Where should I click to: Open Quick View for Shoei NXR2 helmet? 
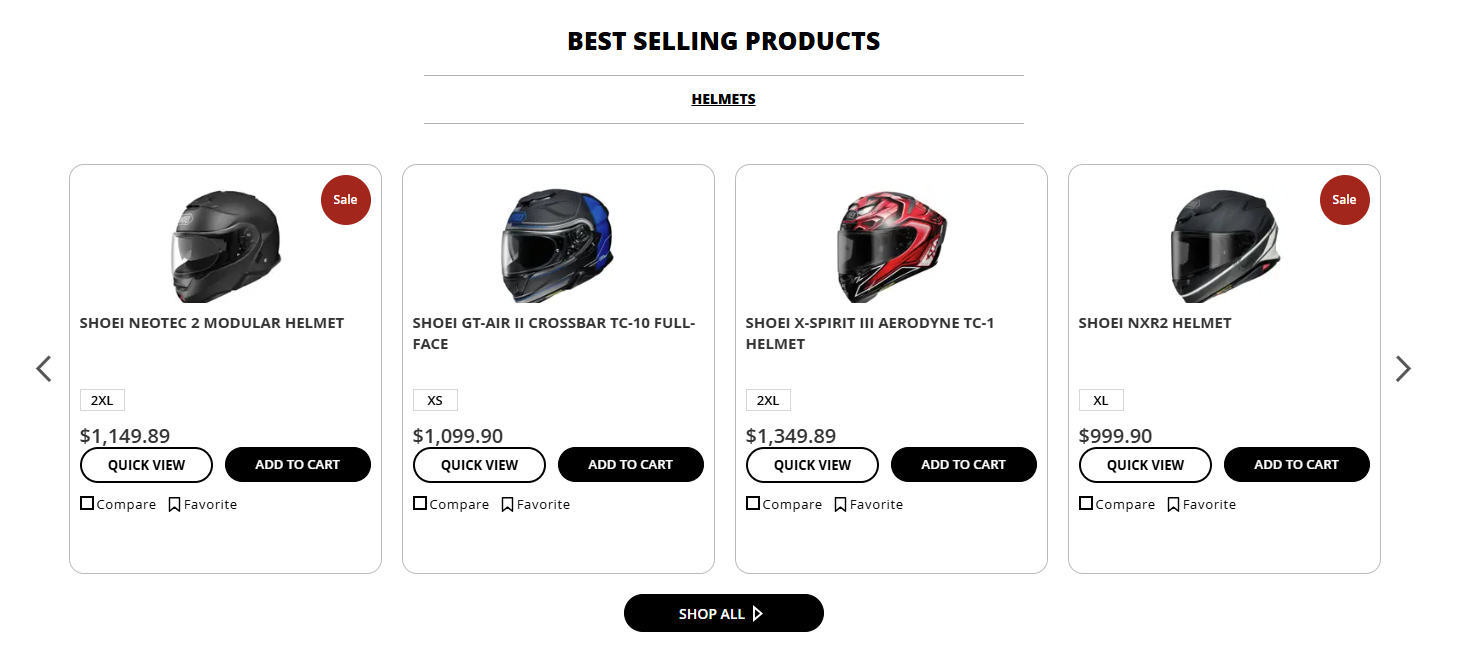pos(1145,465)
